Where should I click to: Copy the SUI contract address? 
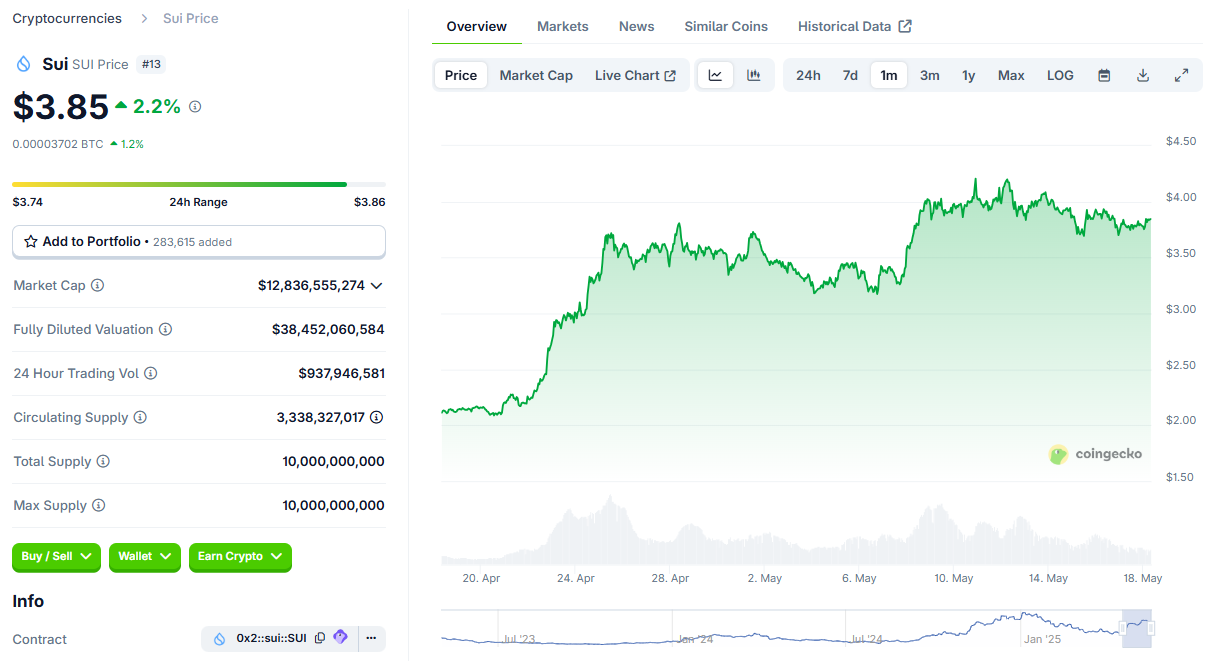(320, 638)
